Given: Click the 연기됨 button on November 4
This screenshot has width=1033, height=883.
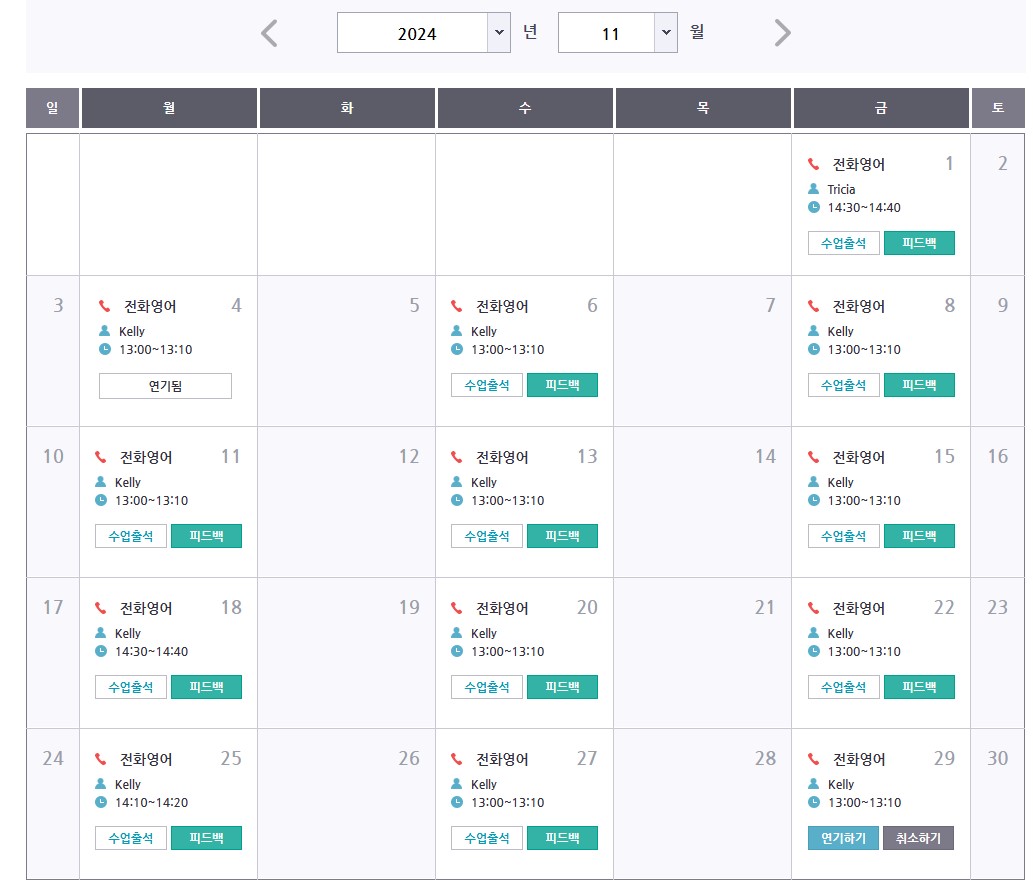Looking at the screenshot, I should (165, 386).
